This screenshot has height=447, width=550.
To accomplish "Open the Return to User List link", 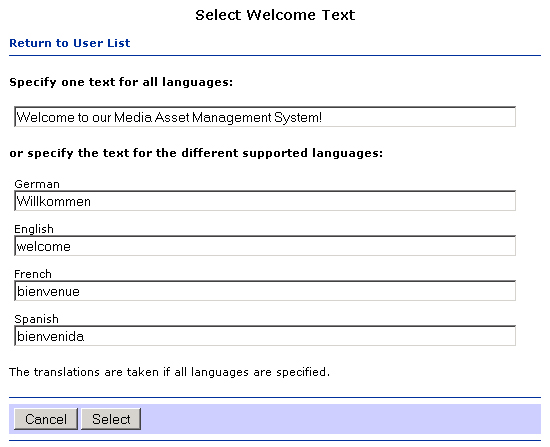I will tap(69, 43).
